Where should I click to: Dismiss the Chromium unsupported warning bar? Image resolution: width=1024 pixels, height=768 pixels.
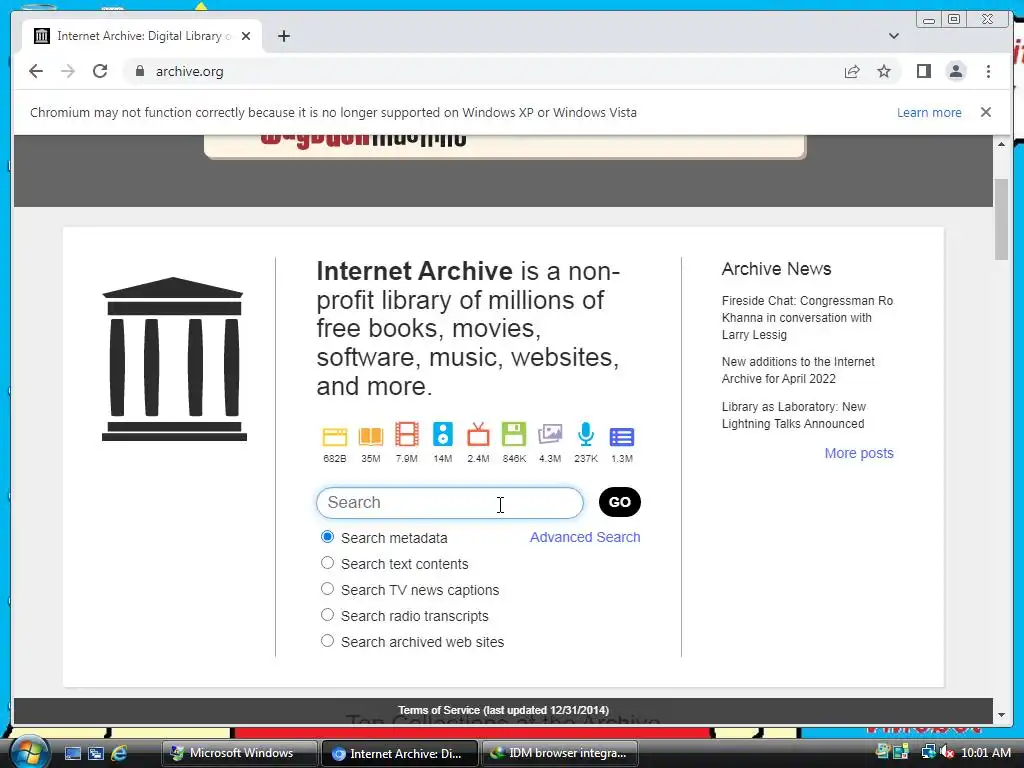[x=985, y=112]
